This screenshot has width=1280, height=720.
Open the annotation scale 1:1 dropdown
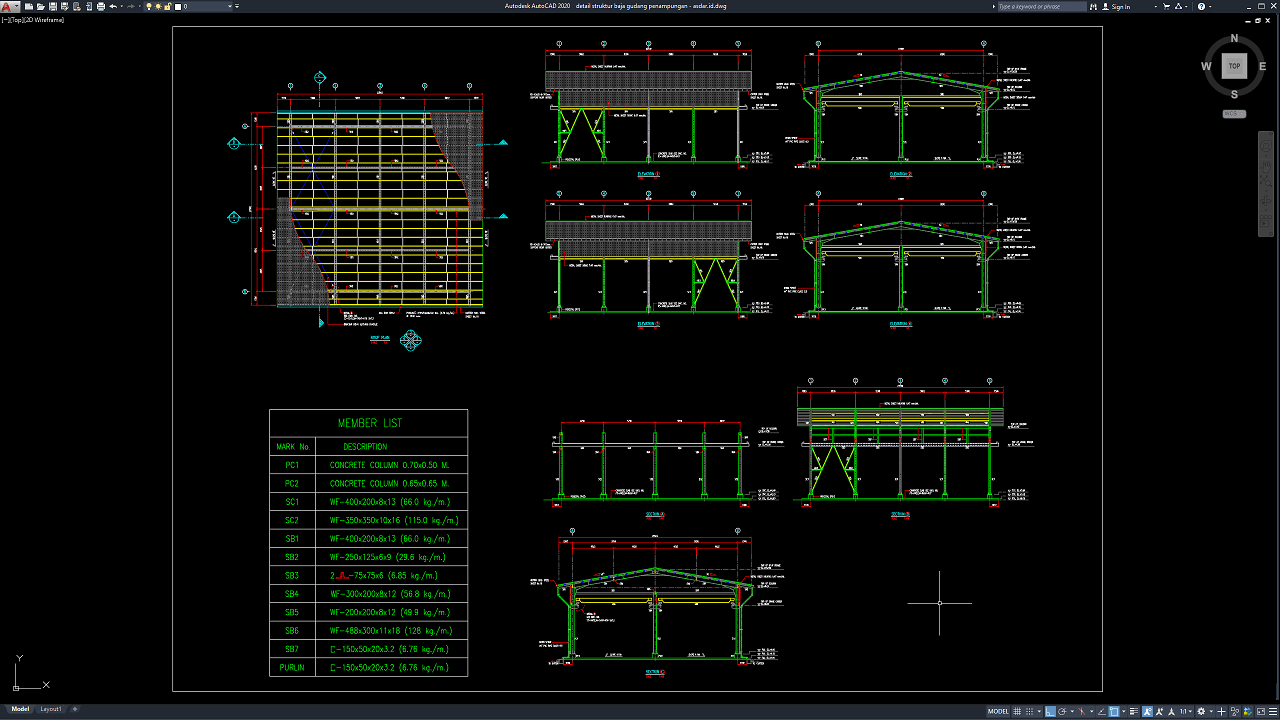(x=1186, y=711)
